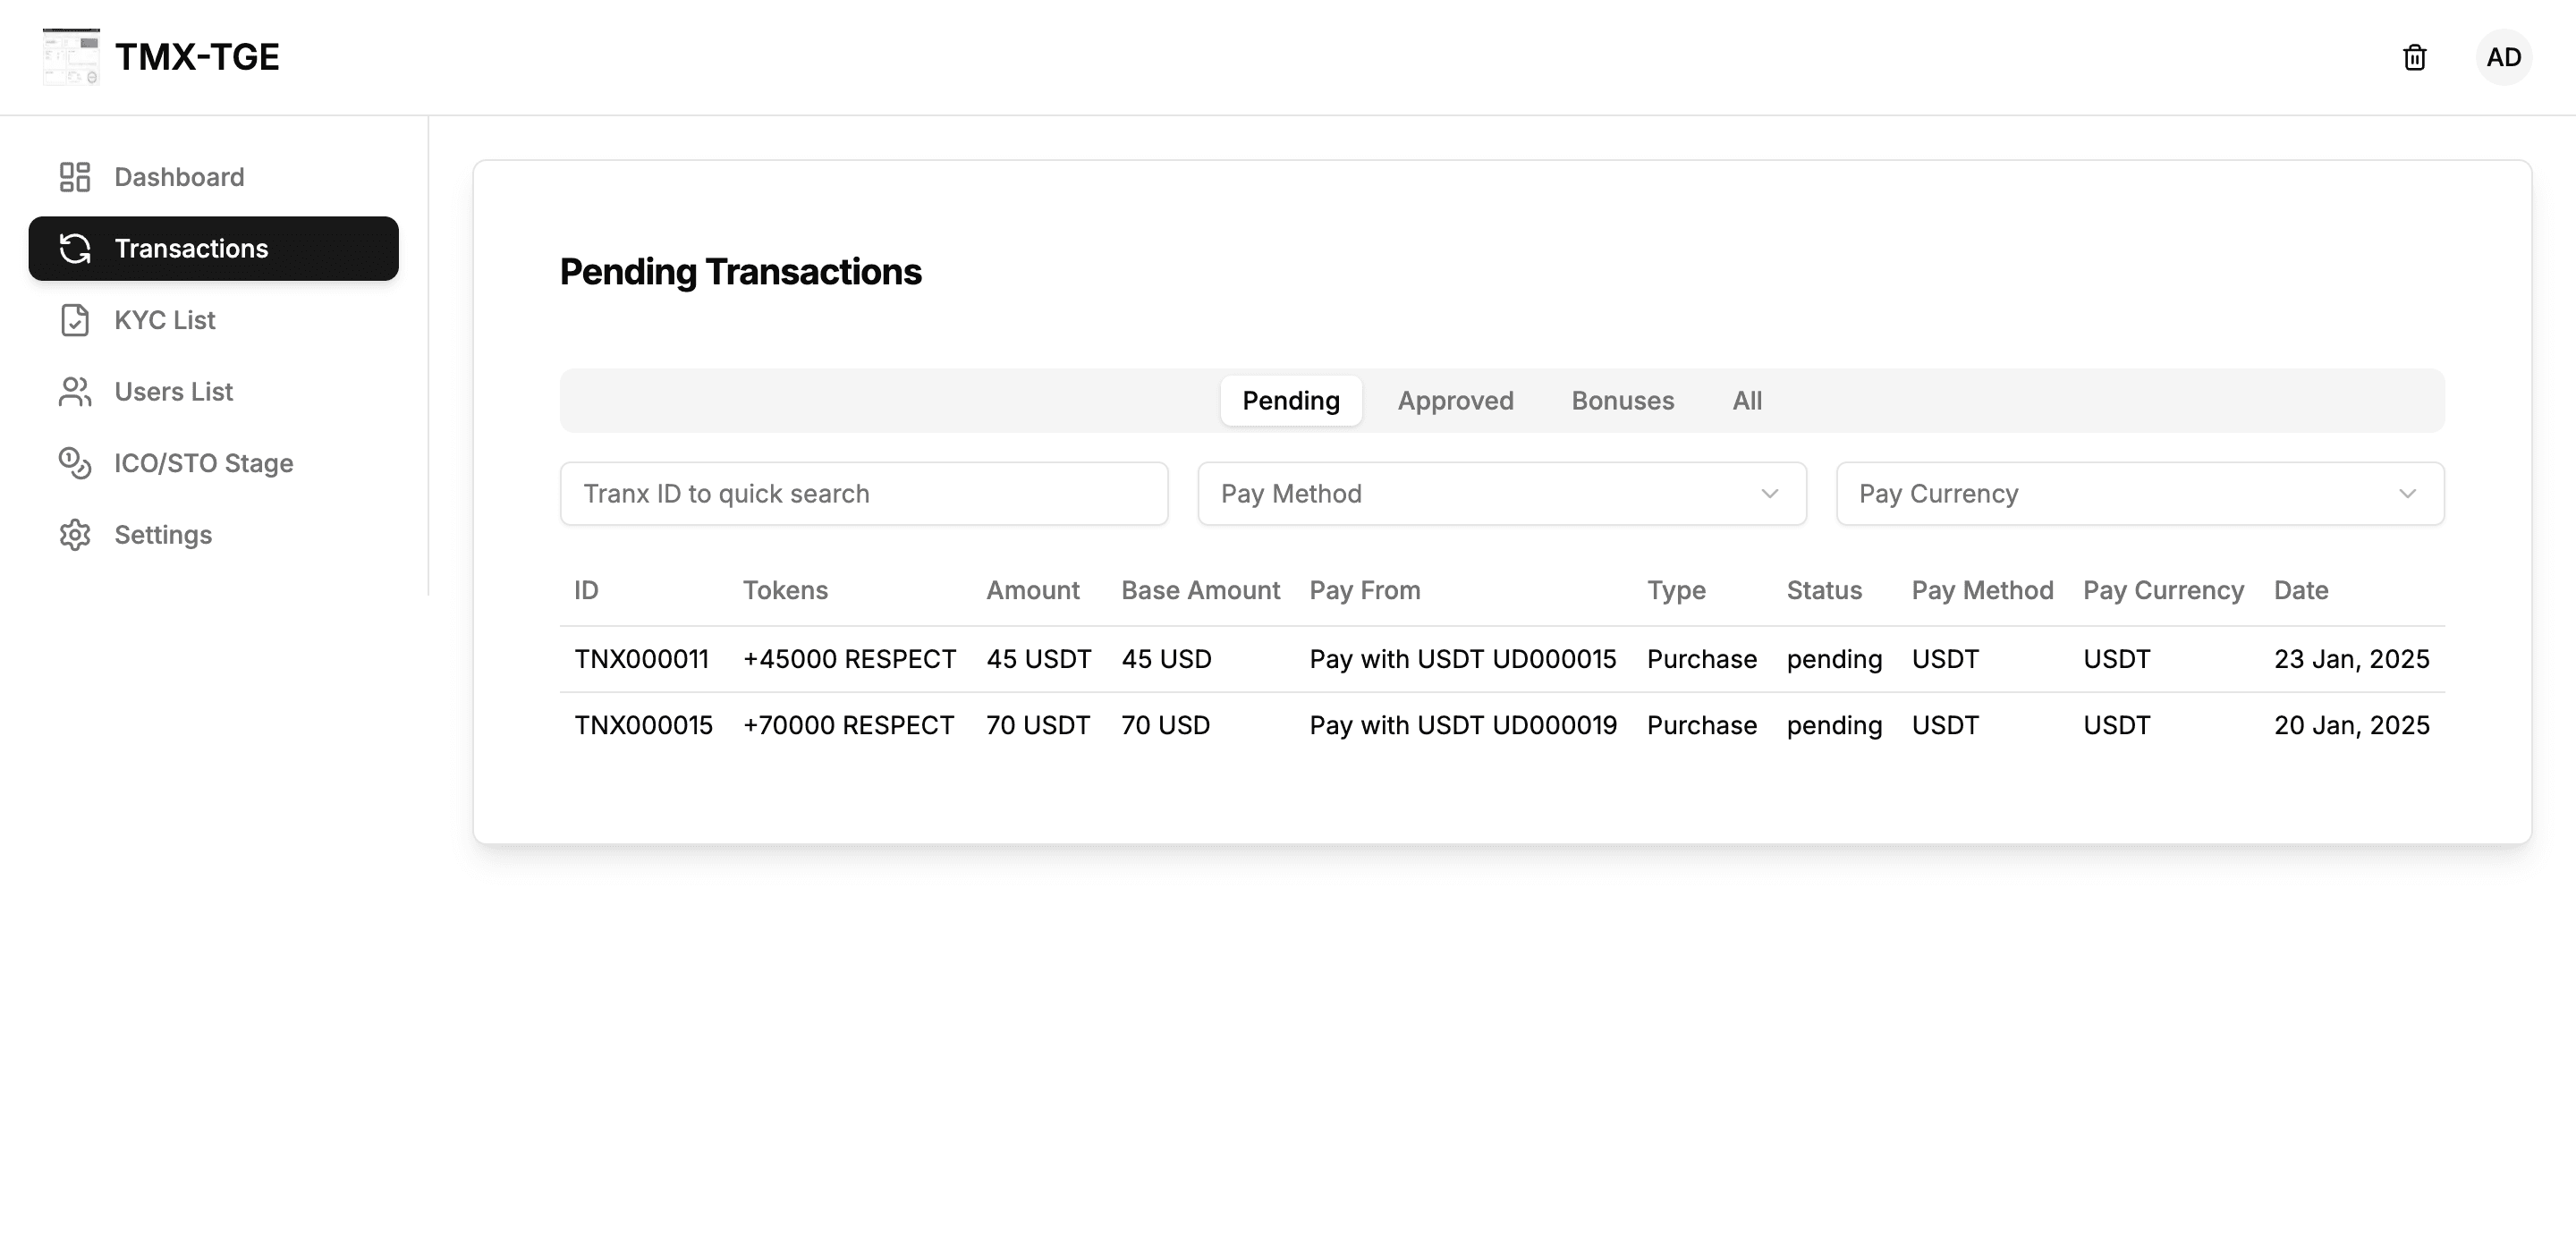Open Settings in the sidebar
Viewport: 2576px width, 1252px height.
tap(213, 535)
